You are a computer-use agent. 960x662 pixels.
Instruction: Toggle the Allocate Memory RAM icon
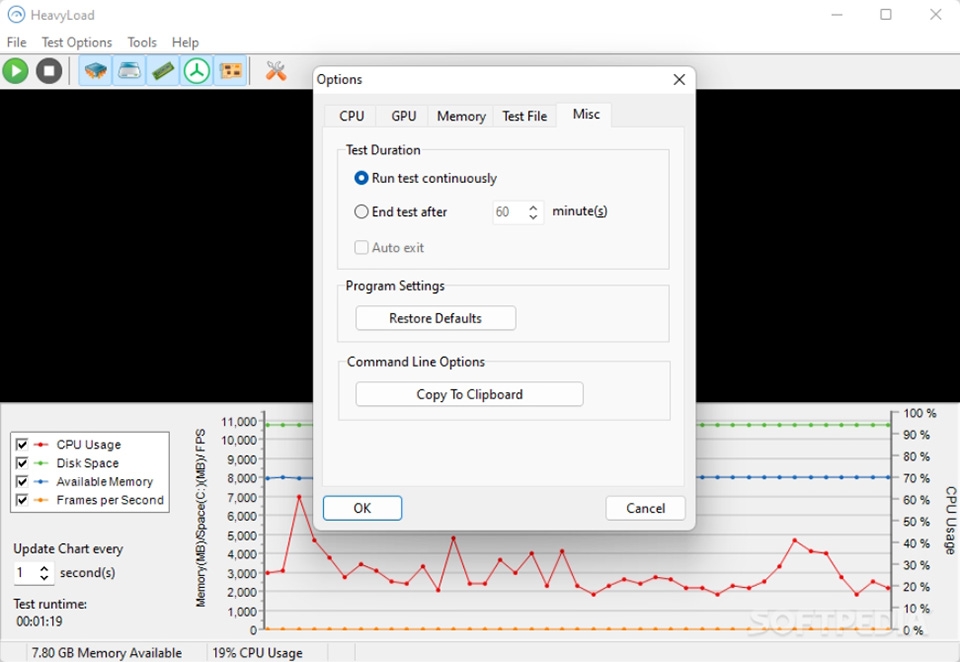[x=163, y=71]
